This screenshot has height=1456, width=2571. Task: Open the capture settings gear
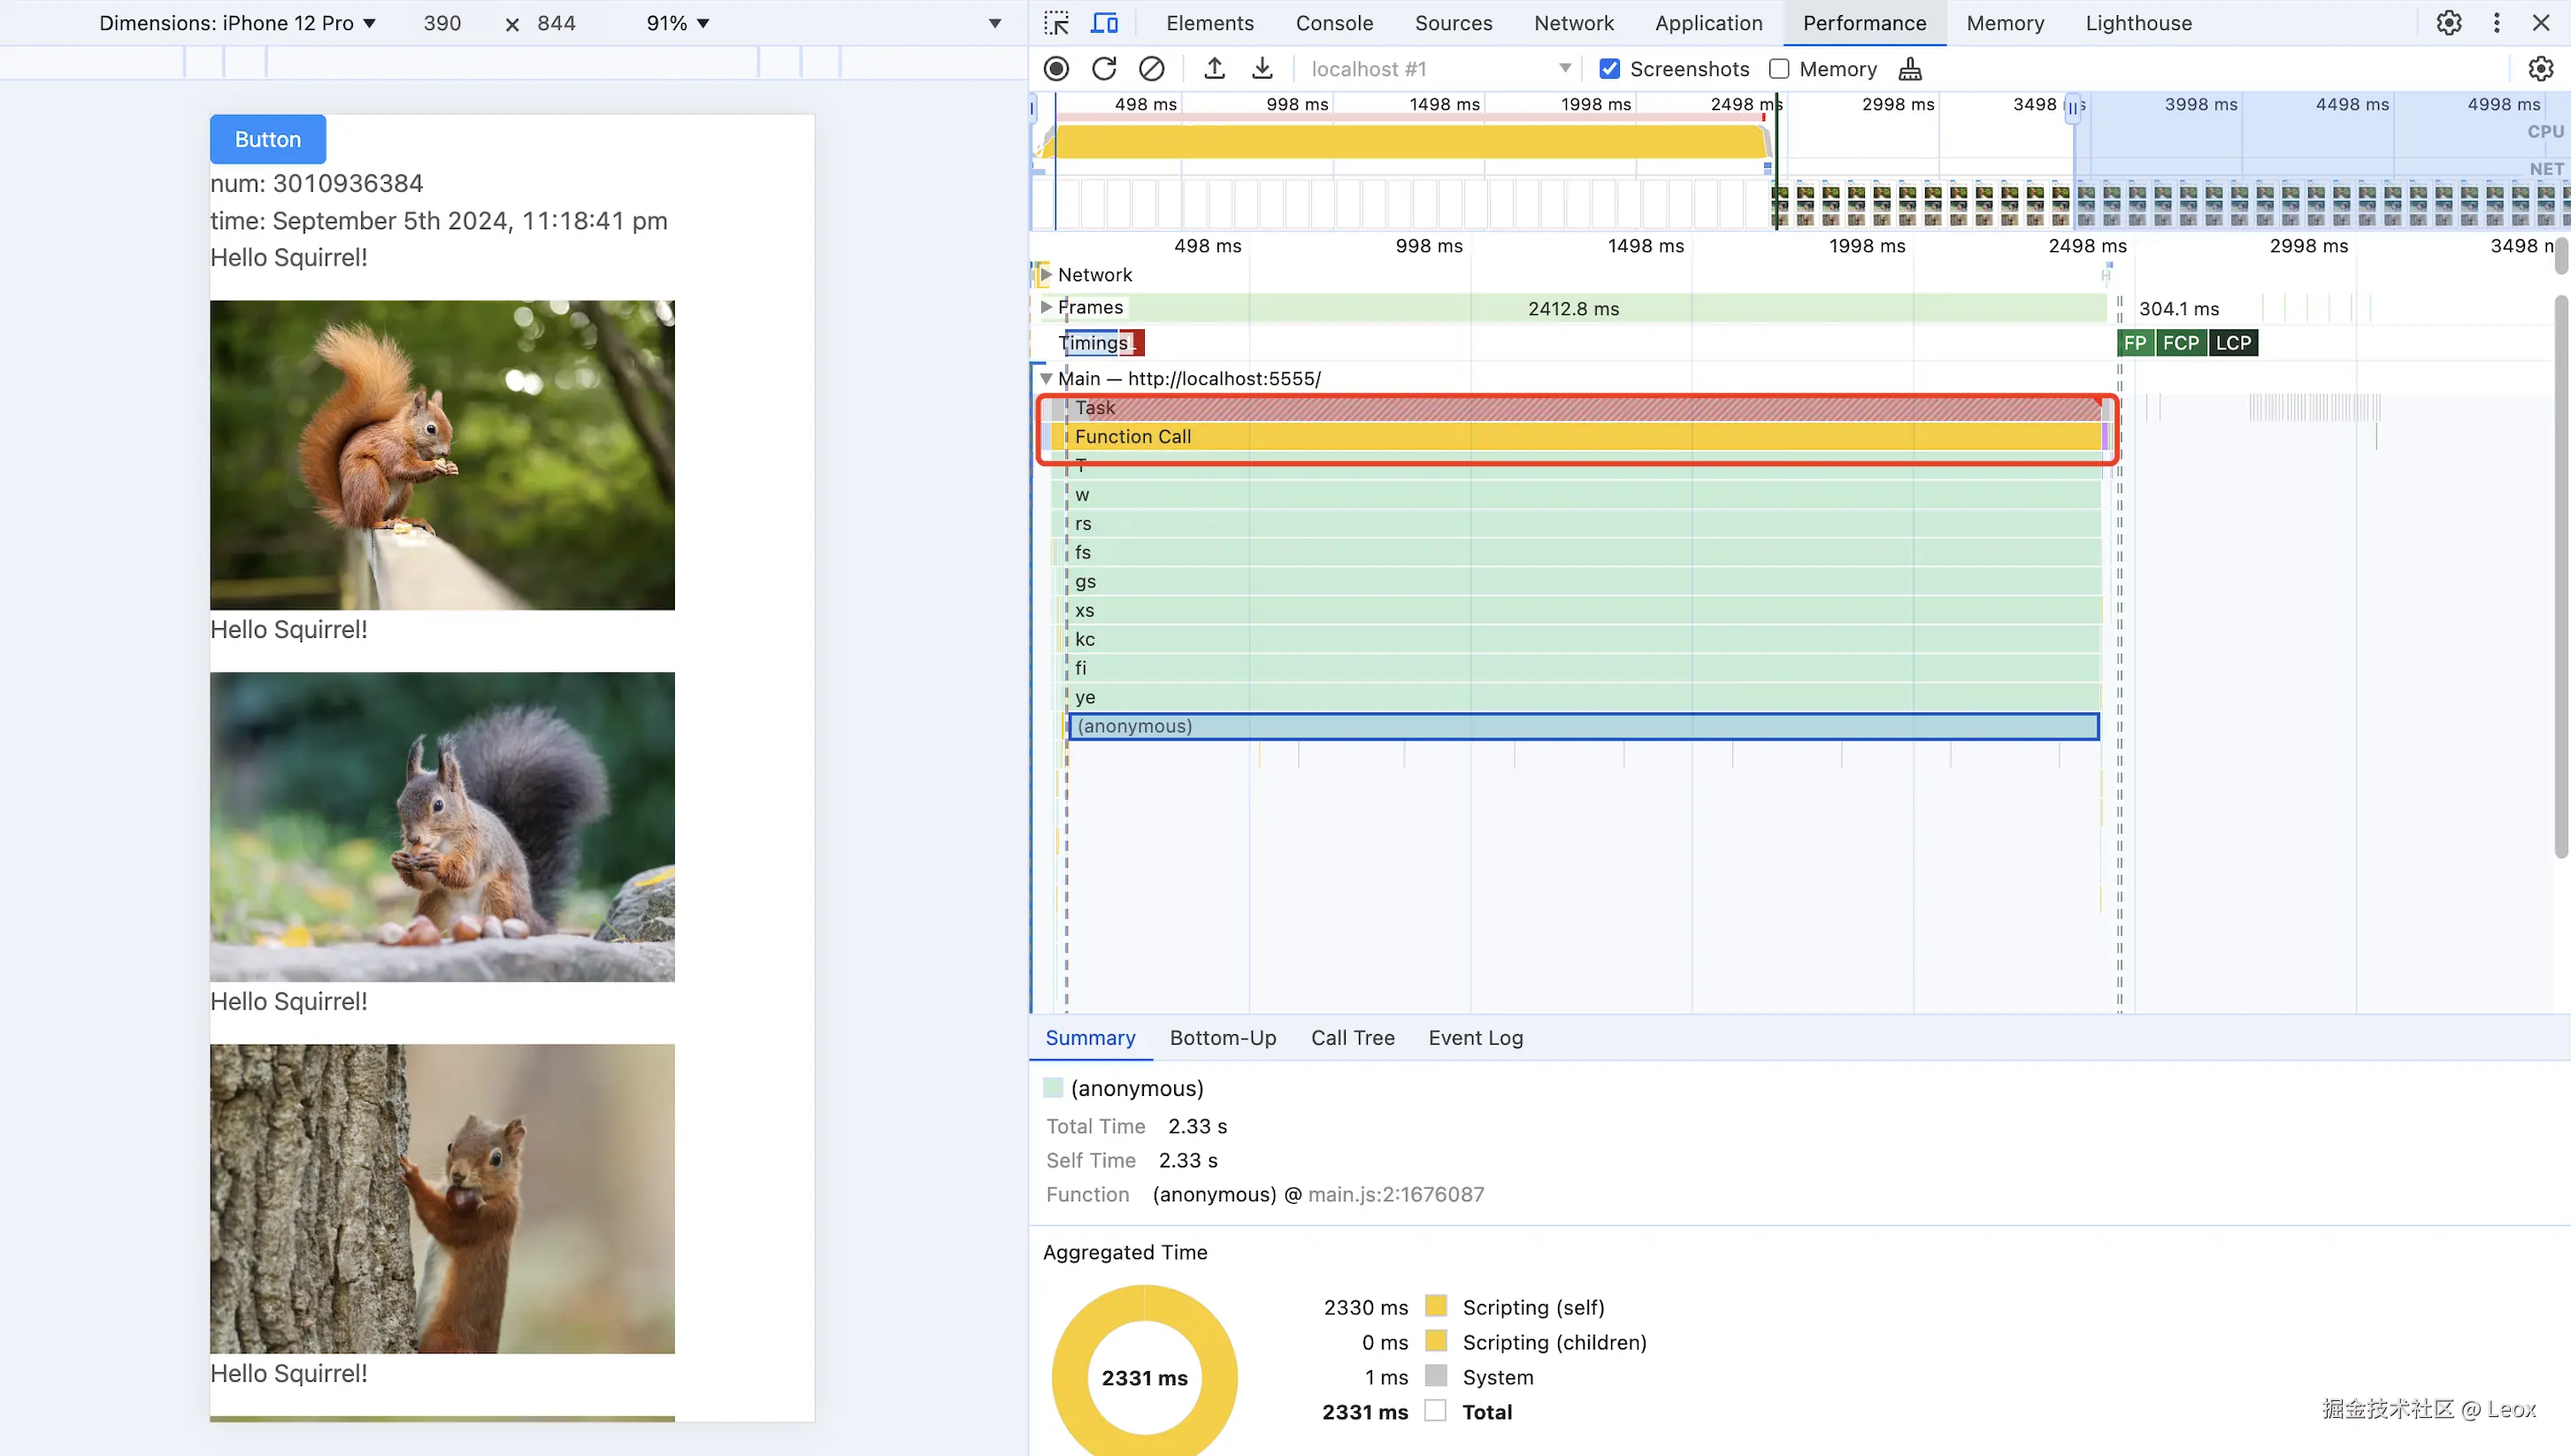point(2540,69)
